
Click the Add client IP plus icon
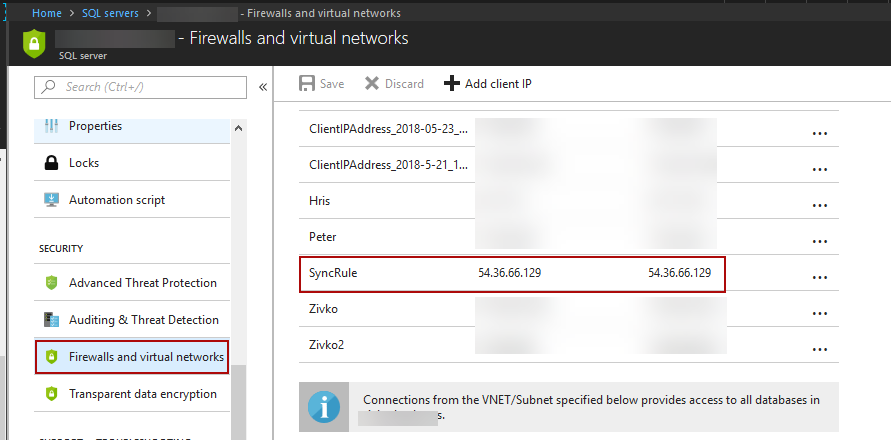[x=452, y=84]
